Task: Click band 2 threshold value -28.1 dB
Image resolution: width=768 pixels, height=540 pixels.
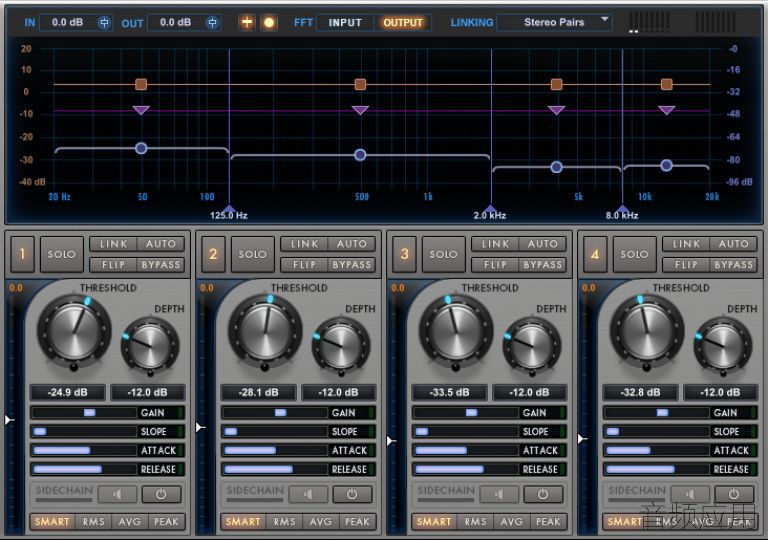Action: point(259,393)
